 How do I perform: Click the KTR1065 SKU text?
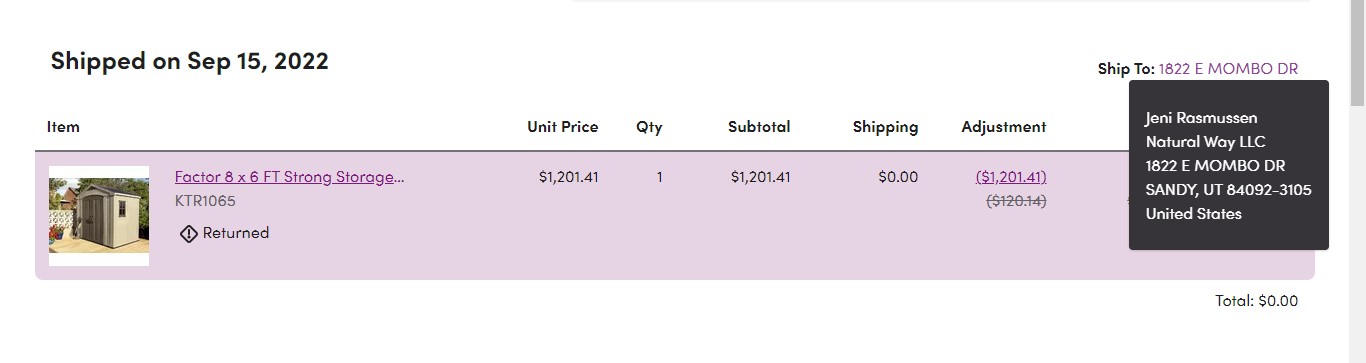coord(205,201)
